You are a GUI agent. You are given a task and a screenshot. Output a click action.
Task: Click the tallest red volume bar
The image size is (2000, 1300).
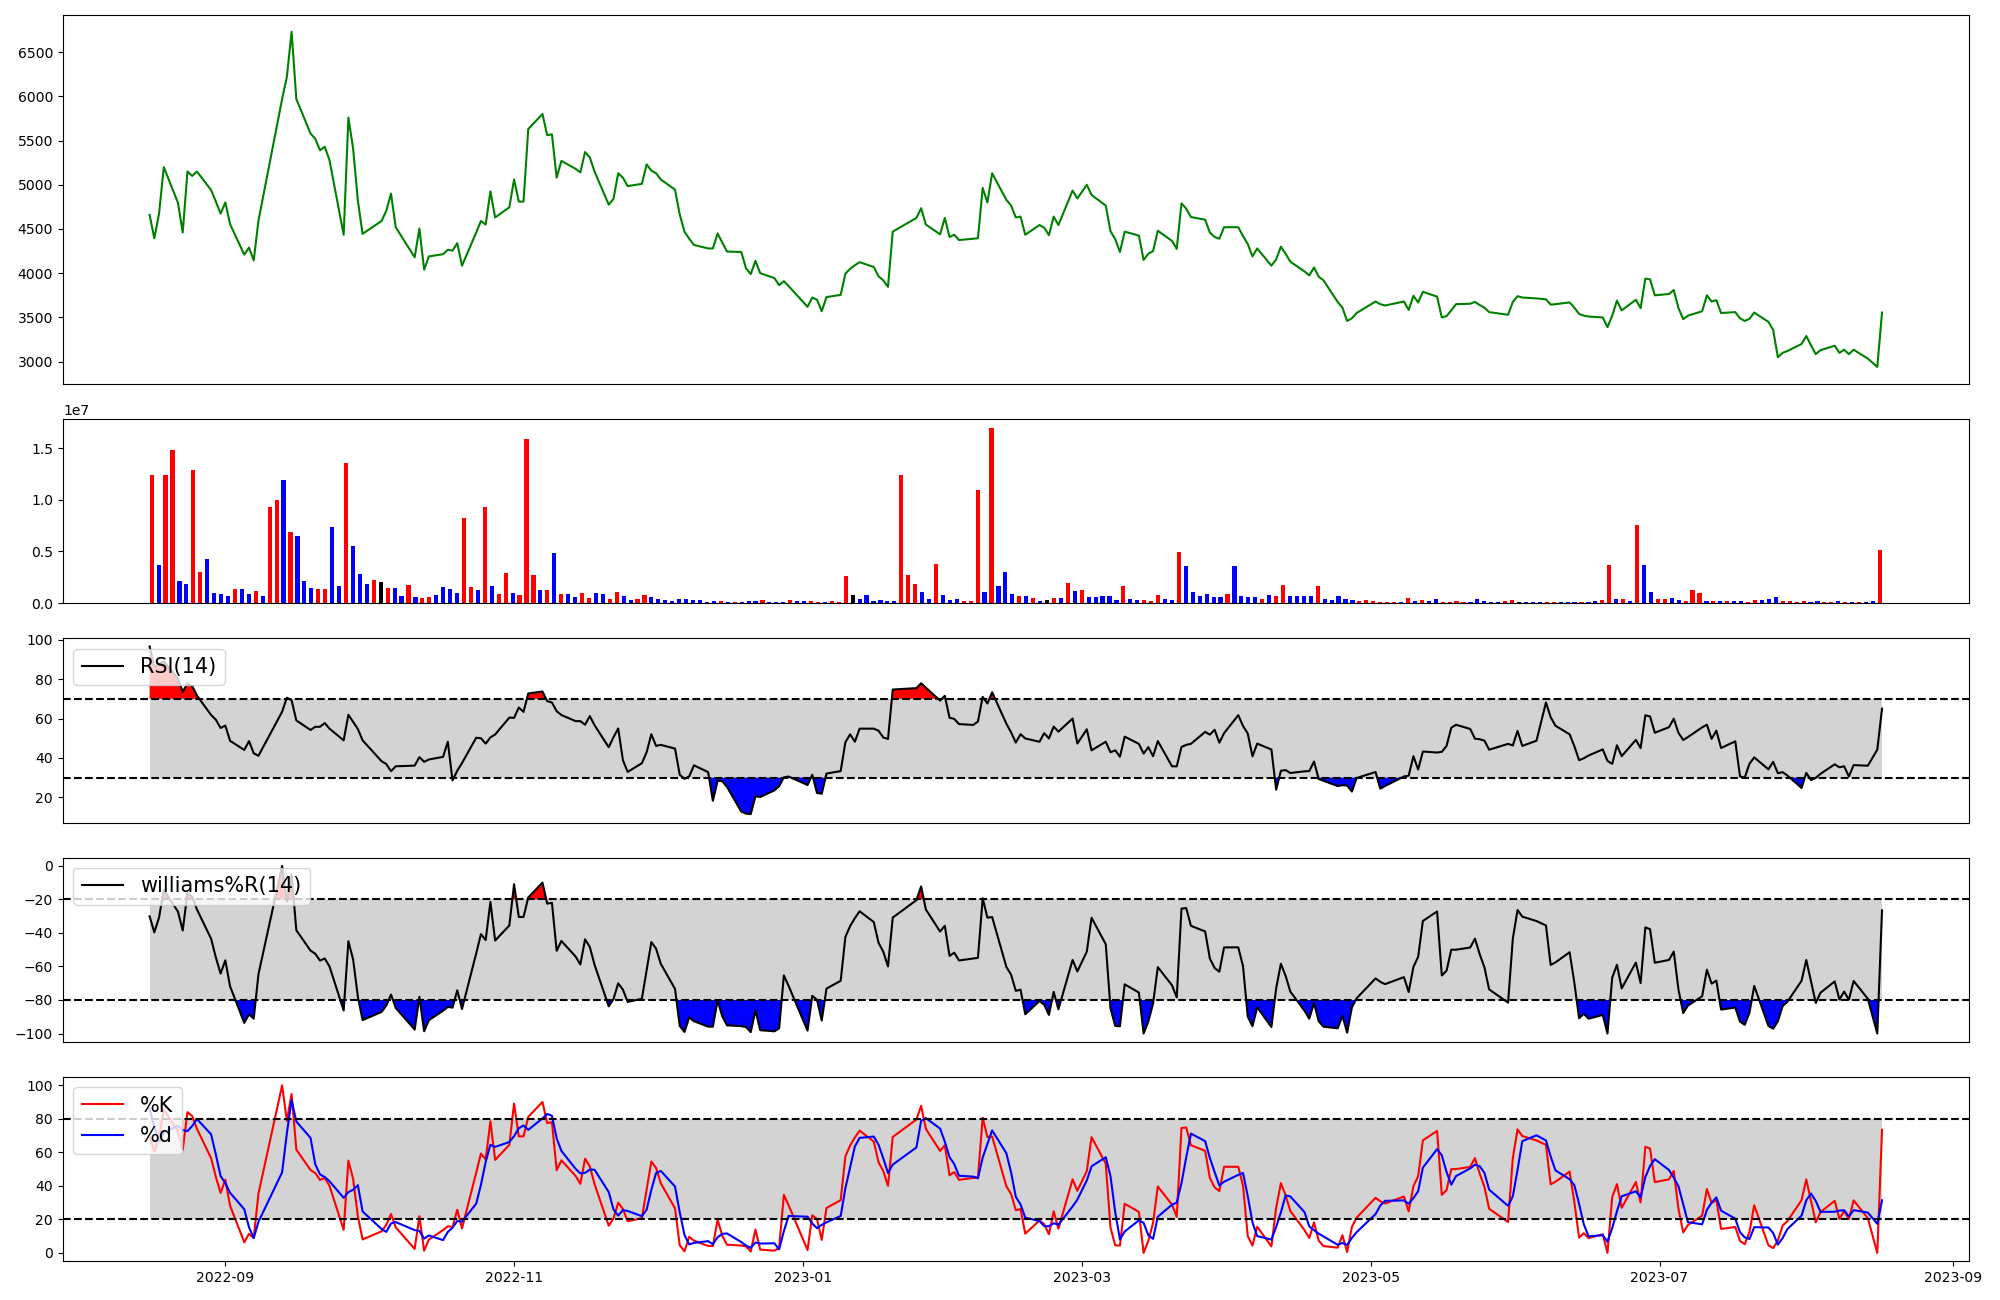click(991, 515)
